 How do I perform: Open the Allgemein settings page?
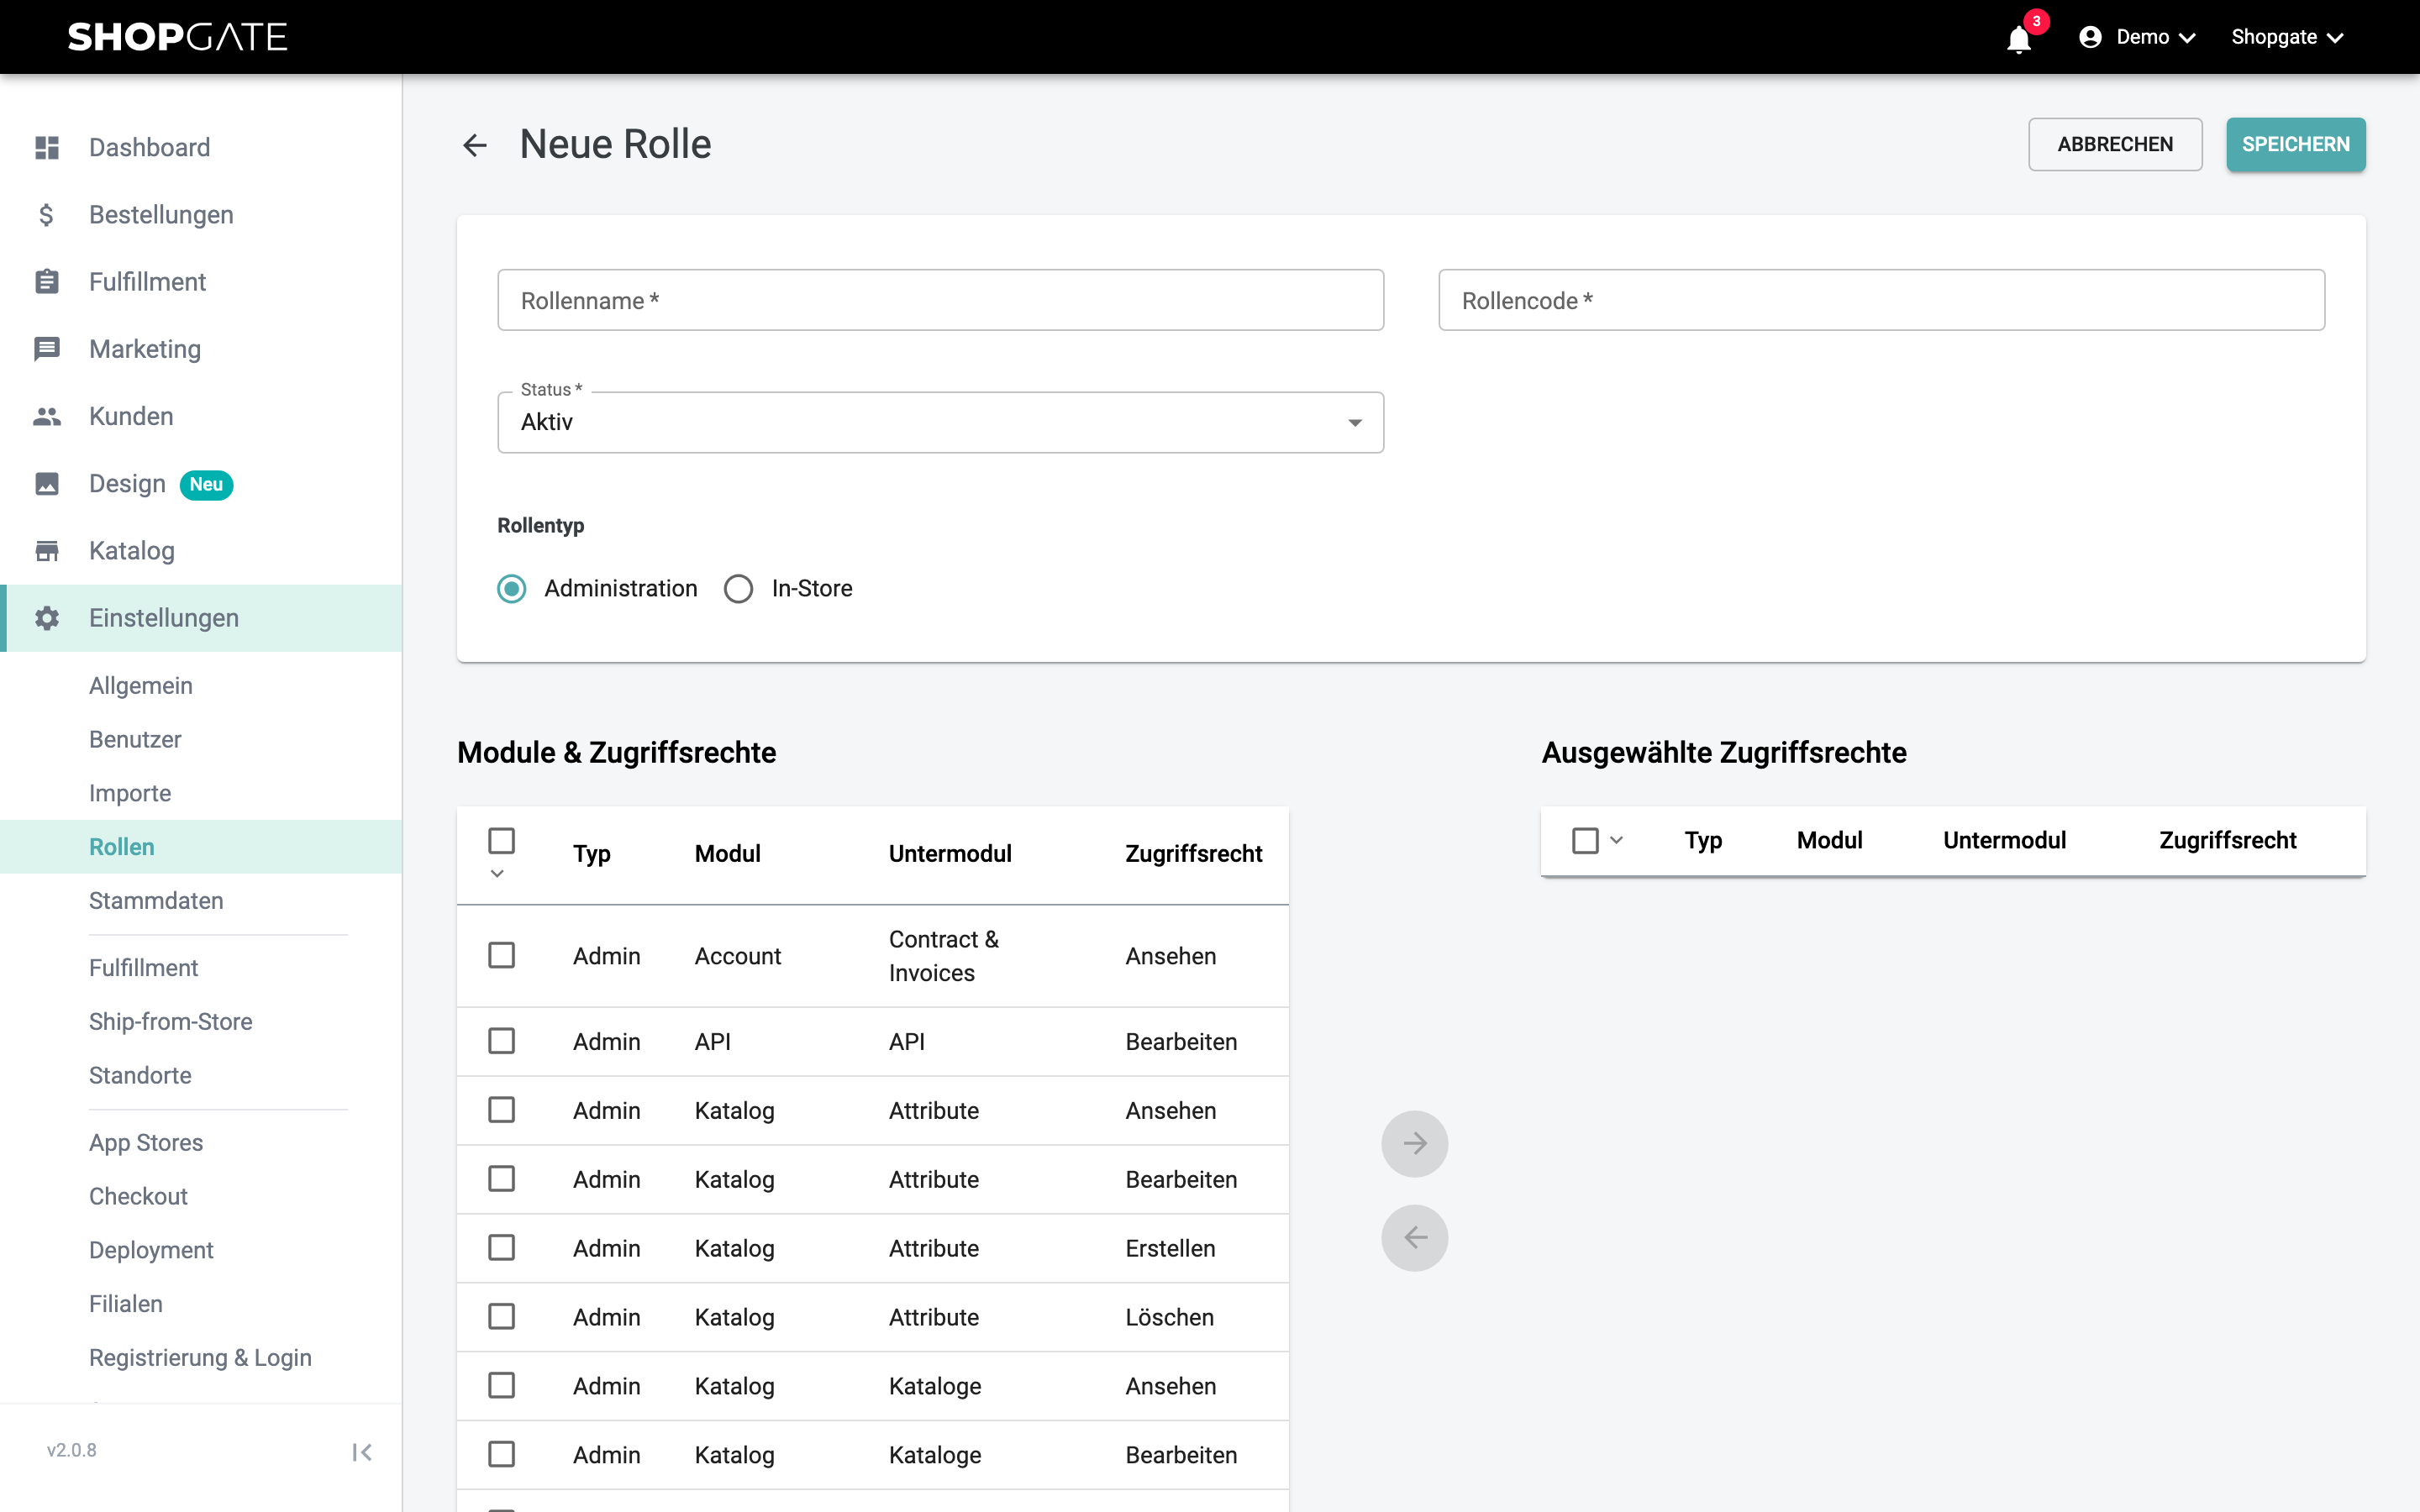(x=141, y=685)
